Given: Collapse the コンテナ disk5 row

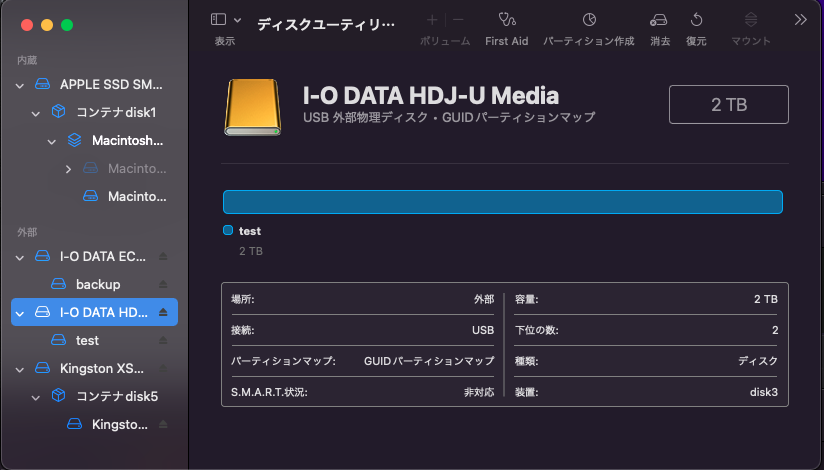Looking at the screenshot, I should pos(36,397).
